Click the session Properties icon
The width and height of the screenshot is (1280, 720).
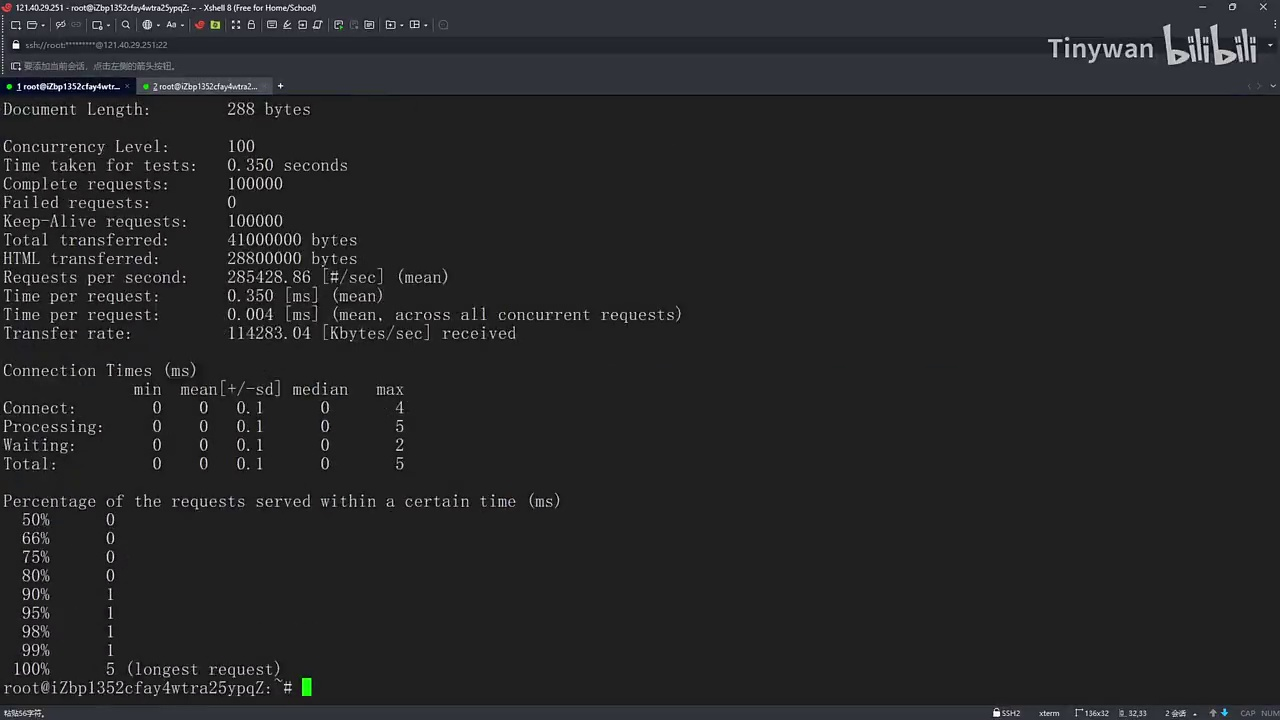pyautogui.click(x=97, y=25)
